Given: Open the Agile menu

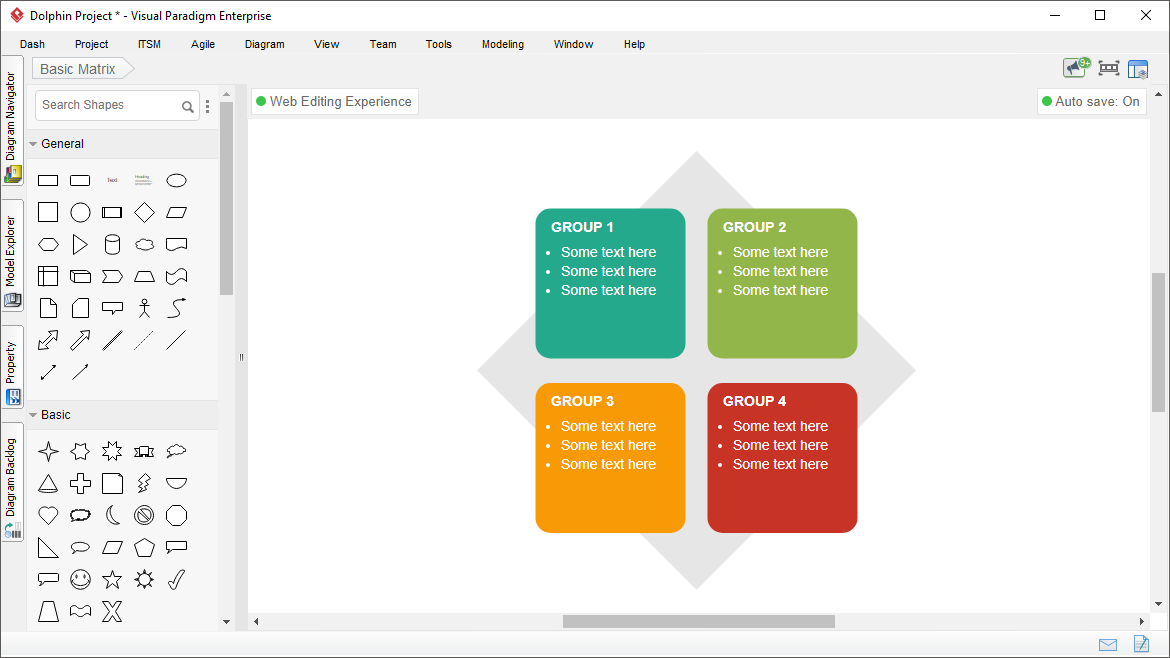Looking at the screenshot, I should [x=203, y=44].
